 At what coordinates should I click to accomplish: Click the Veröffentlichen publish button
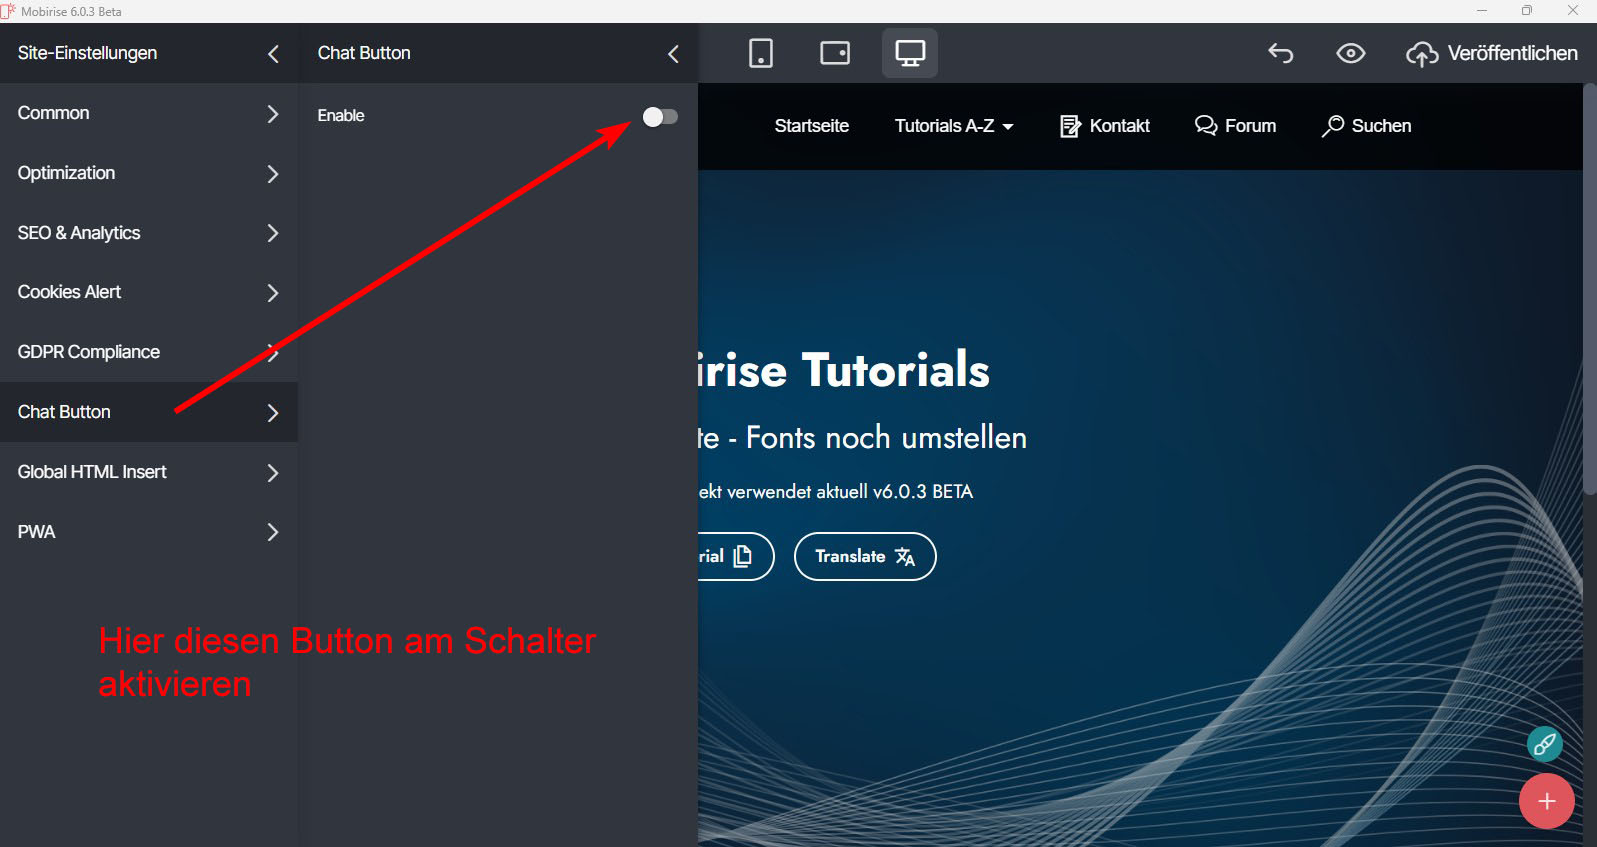pos(1492,54)
